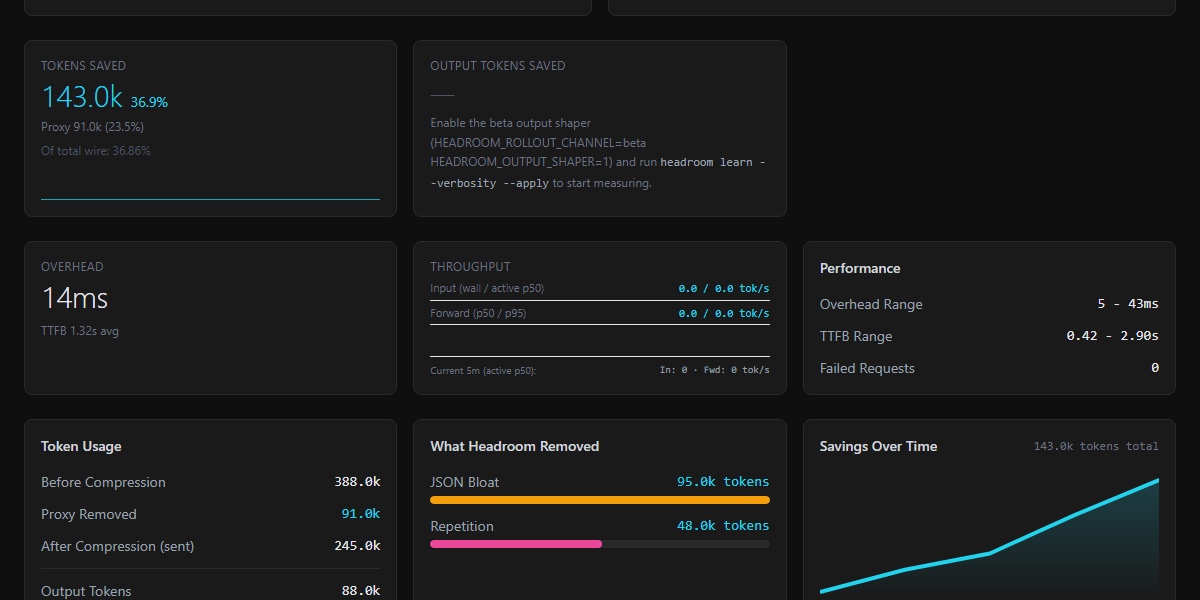The image size is (1200, 600).
Task: Select the 88.0k output tokens value
Action: [x=361, y=591]
